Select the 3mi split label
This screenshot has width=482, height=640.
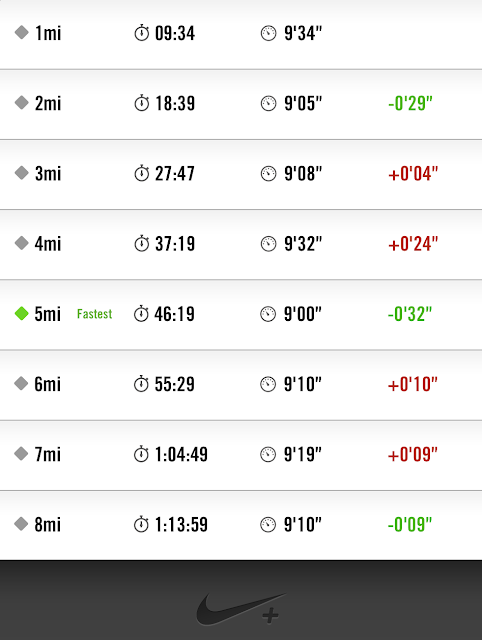pyautogui.click(x=48, y=173)
